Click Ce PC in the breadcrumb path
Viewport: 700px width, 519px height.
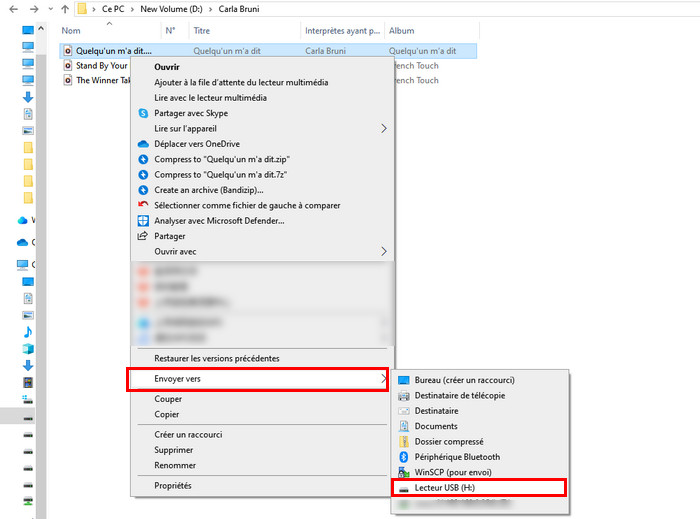click(113, 9)
